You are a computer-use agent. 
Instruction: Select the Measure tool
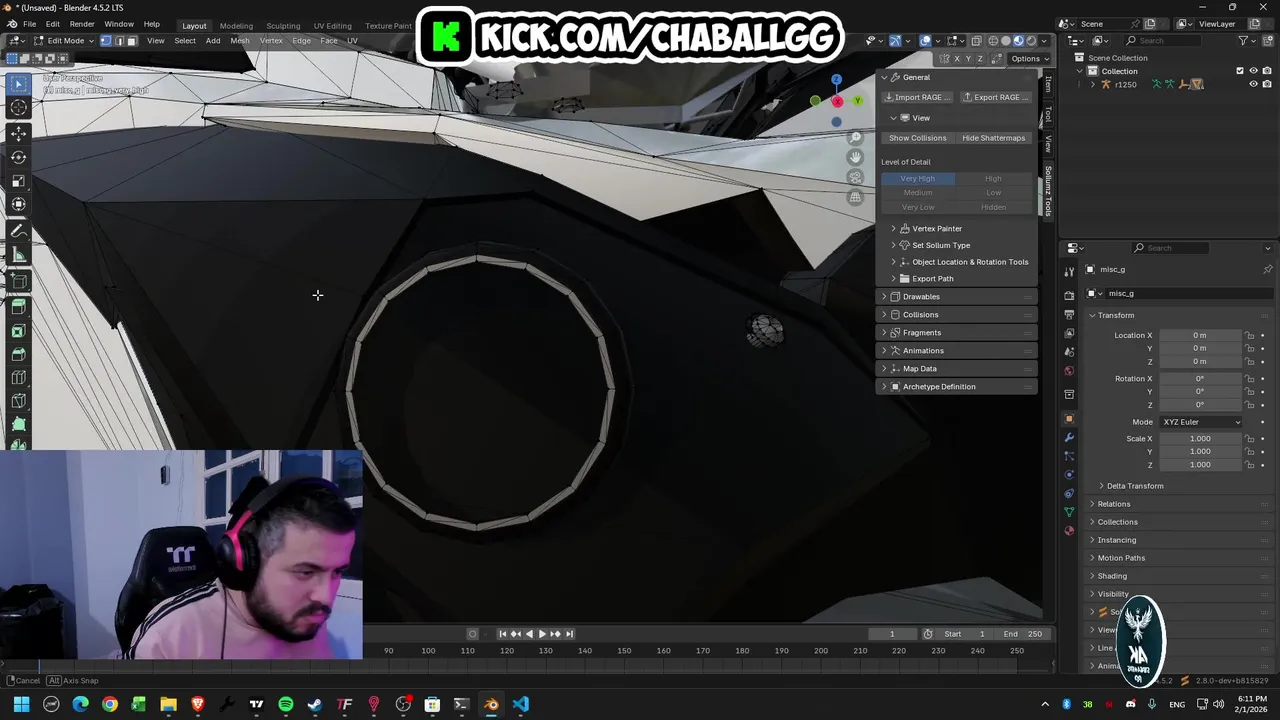pos(18,255)
